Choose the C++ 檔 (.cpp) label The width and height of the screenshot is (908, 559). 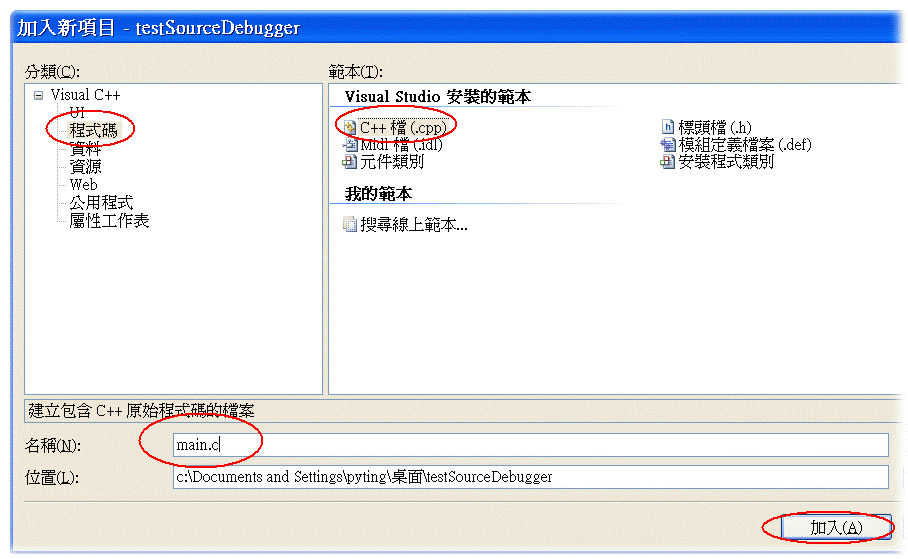pyautogui.click(x=403, y=127)
